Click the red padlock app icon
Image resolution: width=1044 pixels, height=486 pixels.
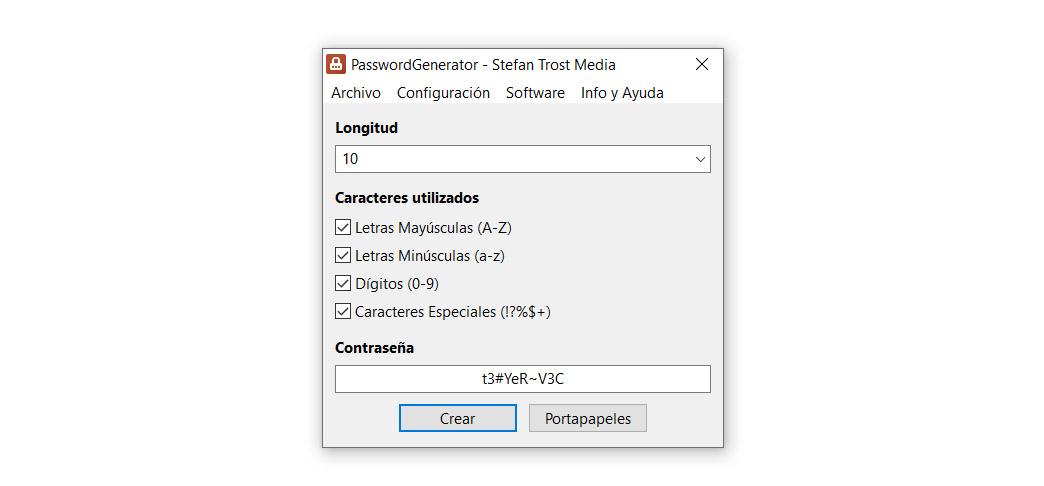click(x=336, y=64)
